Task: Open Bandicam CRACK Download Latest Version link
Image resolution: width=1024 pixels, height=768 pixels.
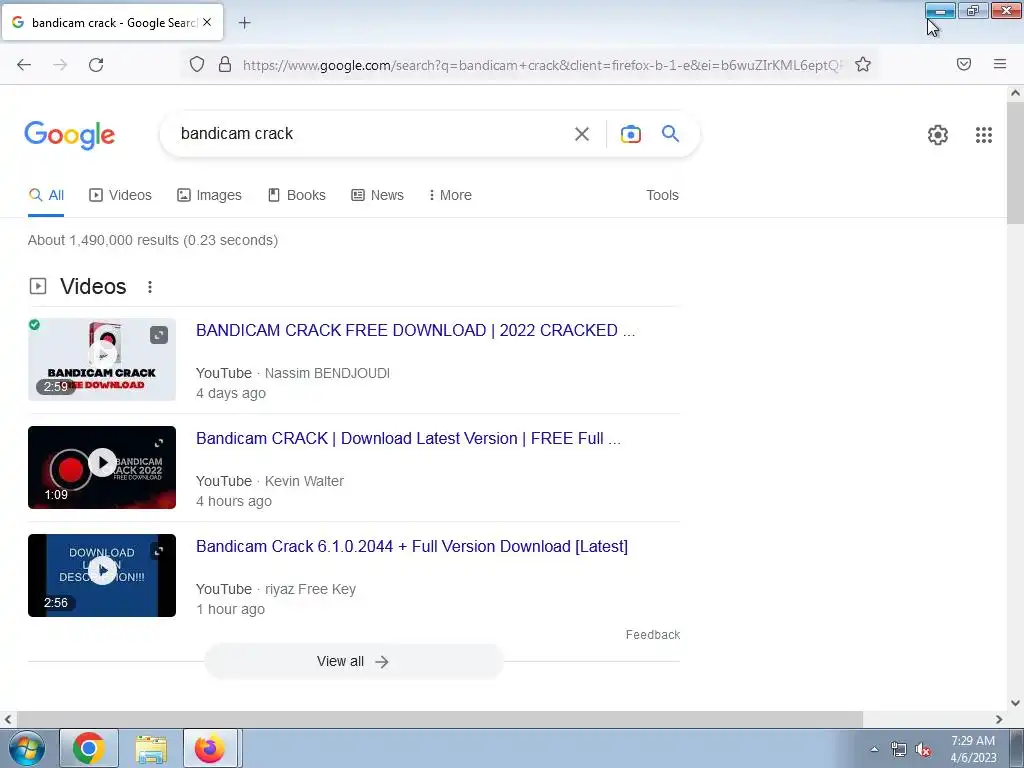Action: pyautogui.click(x=408, y=438)
